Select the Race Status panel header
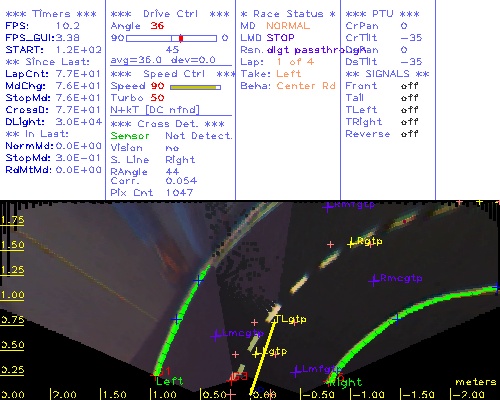The image size is (500, 400). coord(288,14)
